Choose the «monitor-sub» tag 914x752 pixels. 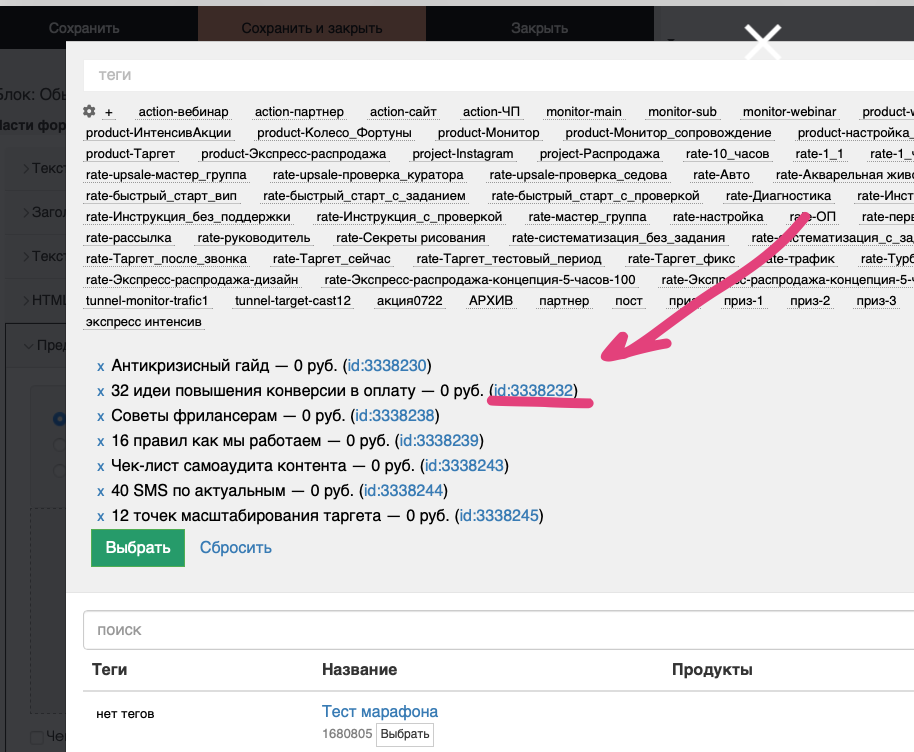683,112
